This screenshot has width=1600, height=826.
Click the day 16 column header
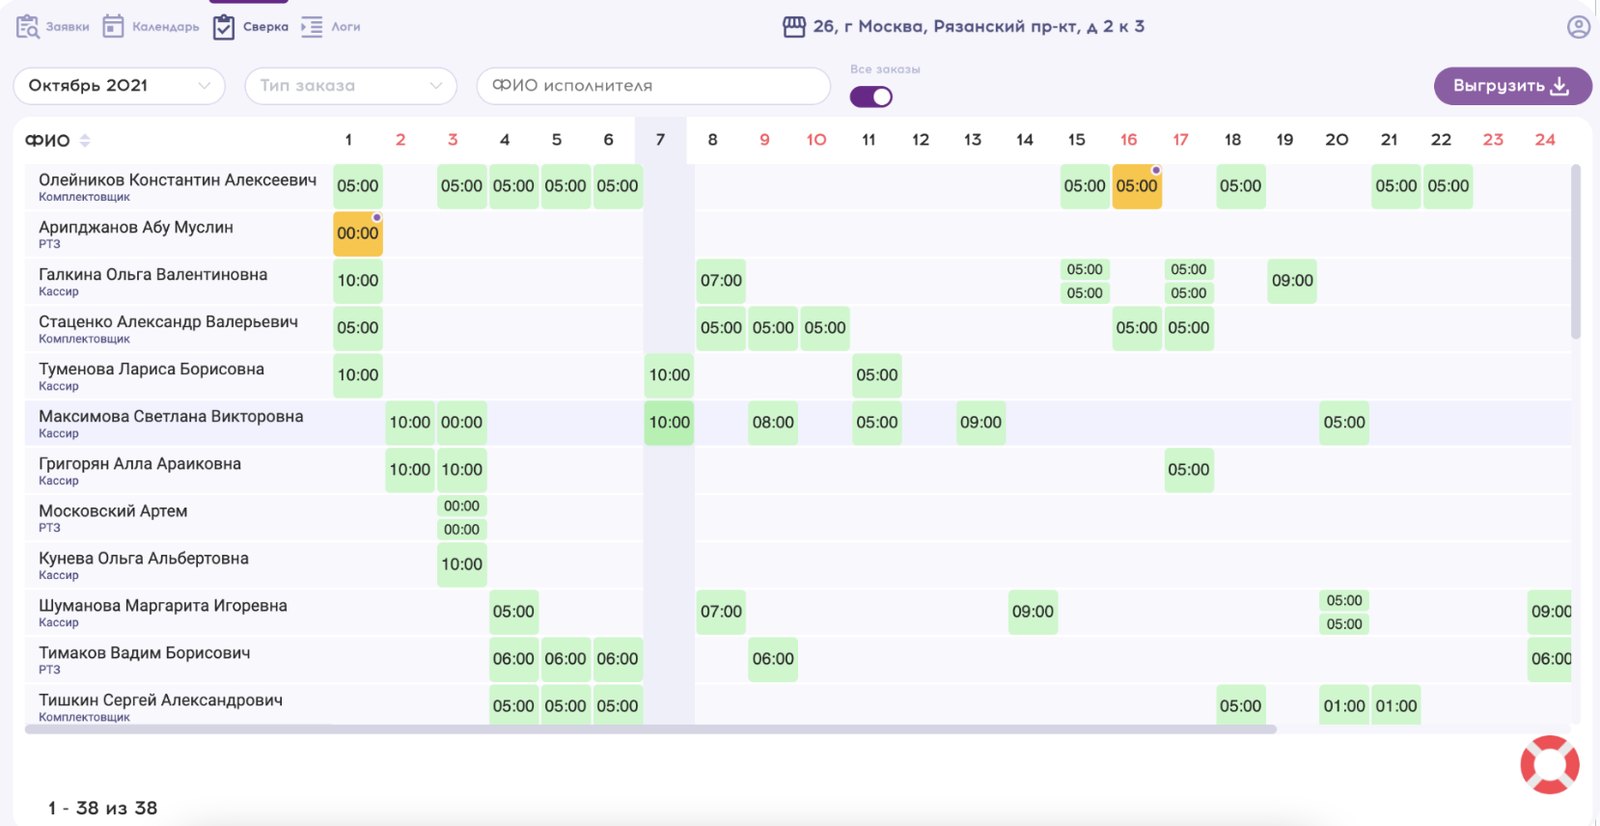coord(1129,140)
